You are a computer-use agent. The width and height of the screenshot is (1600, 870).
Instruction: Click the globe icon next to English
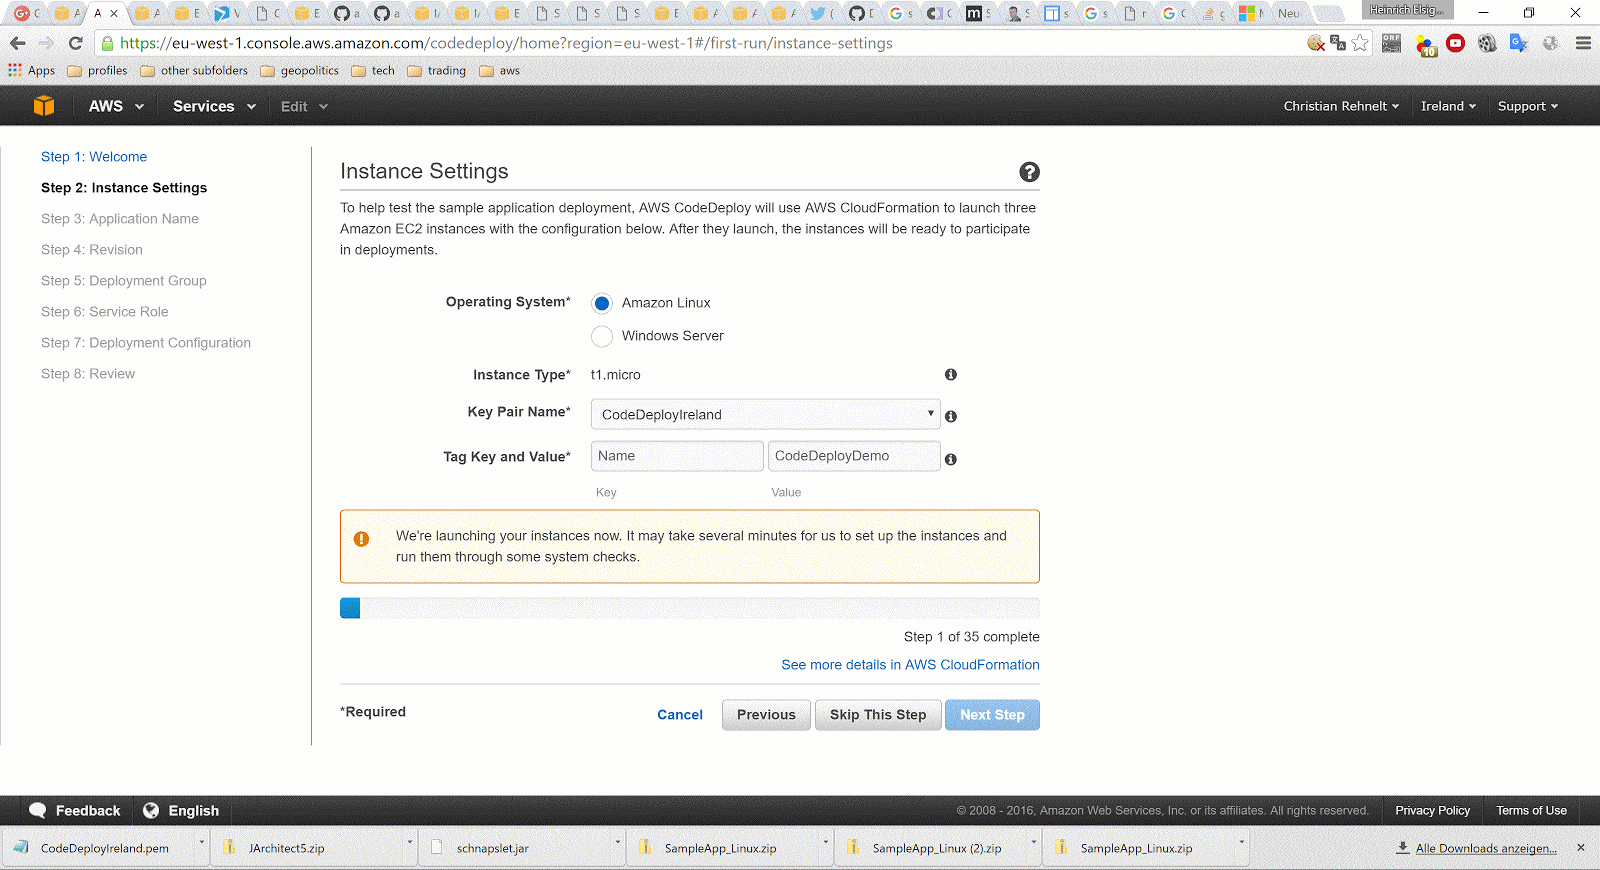(x=151, y=811)
